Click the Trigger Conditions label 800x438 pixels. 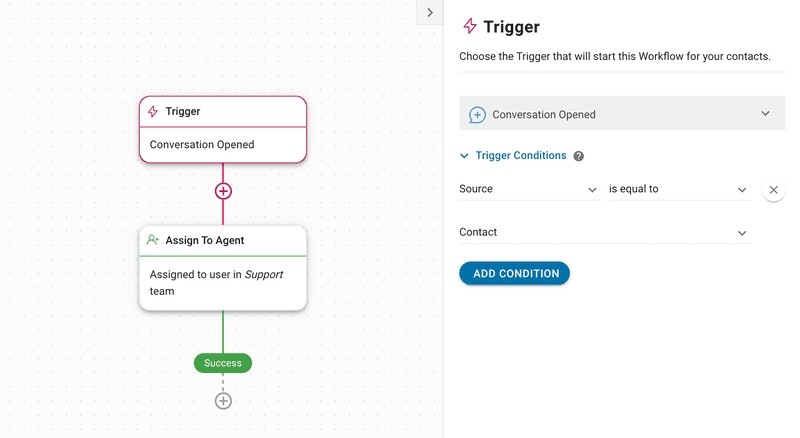click(x=520, y=156)
